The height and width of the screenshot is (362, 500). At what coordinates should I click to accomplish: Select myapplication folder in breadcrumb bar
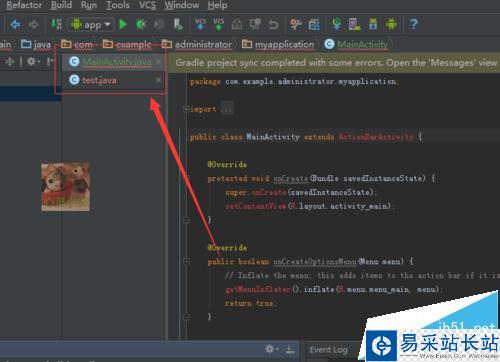point(278,44)
